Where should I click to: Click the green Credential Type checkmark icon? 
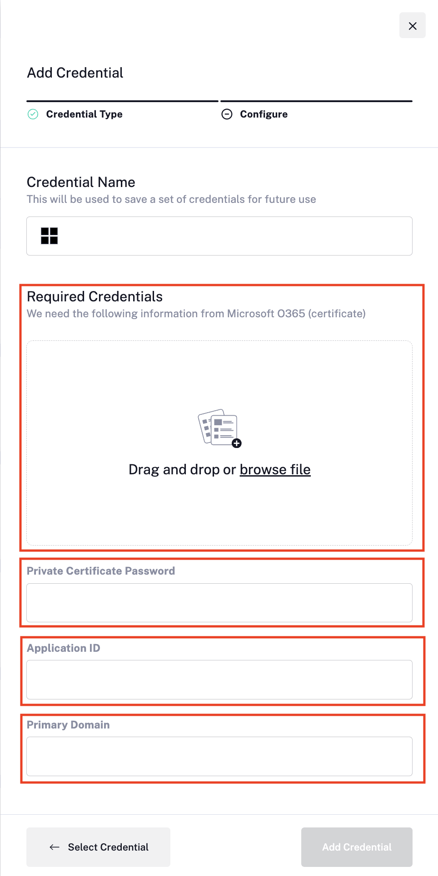(x=33, y=115)
